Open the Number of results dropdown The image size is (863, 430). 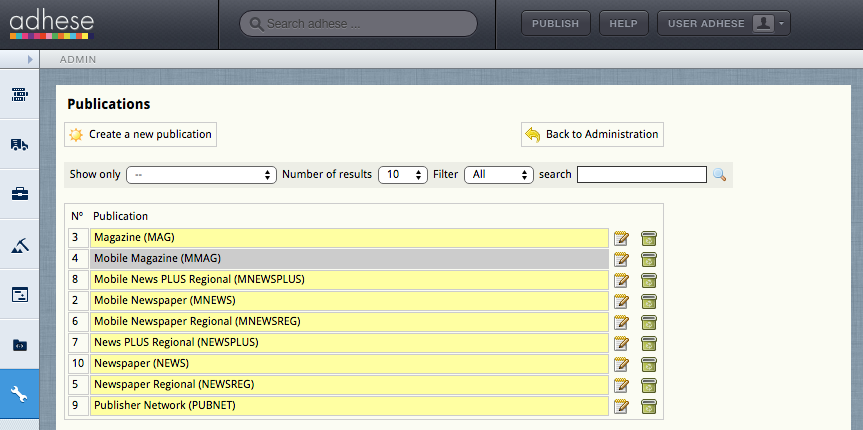pos(402,175)
